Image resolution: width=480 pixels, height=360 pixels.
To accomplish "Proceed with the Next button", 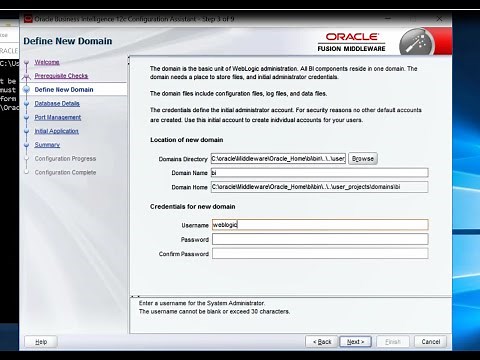I will (x=355, y=342).
